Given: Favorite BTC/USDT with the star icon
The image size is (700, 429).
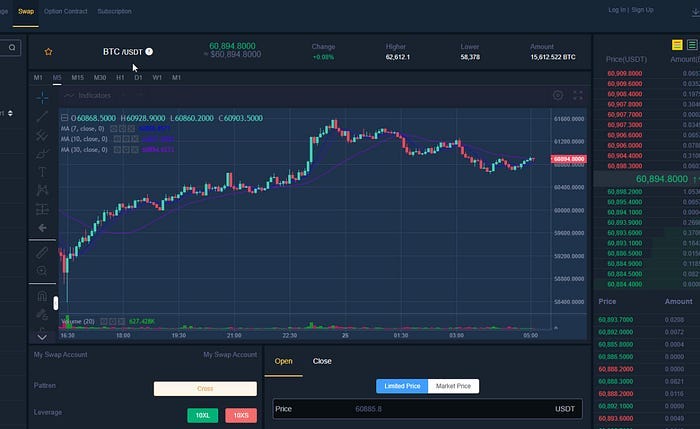Looking at the screenshot, I should pyautogui.click(x=48, y=52).
